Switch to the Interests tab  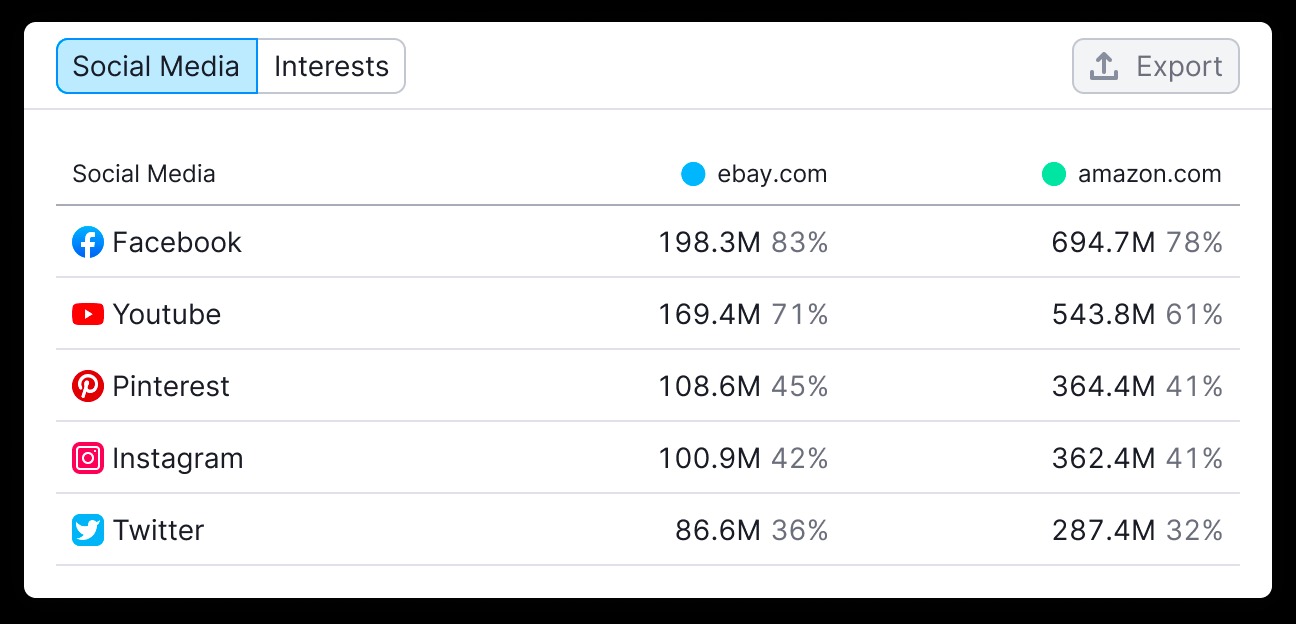[x=331, y=66]
